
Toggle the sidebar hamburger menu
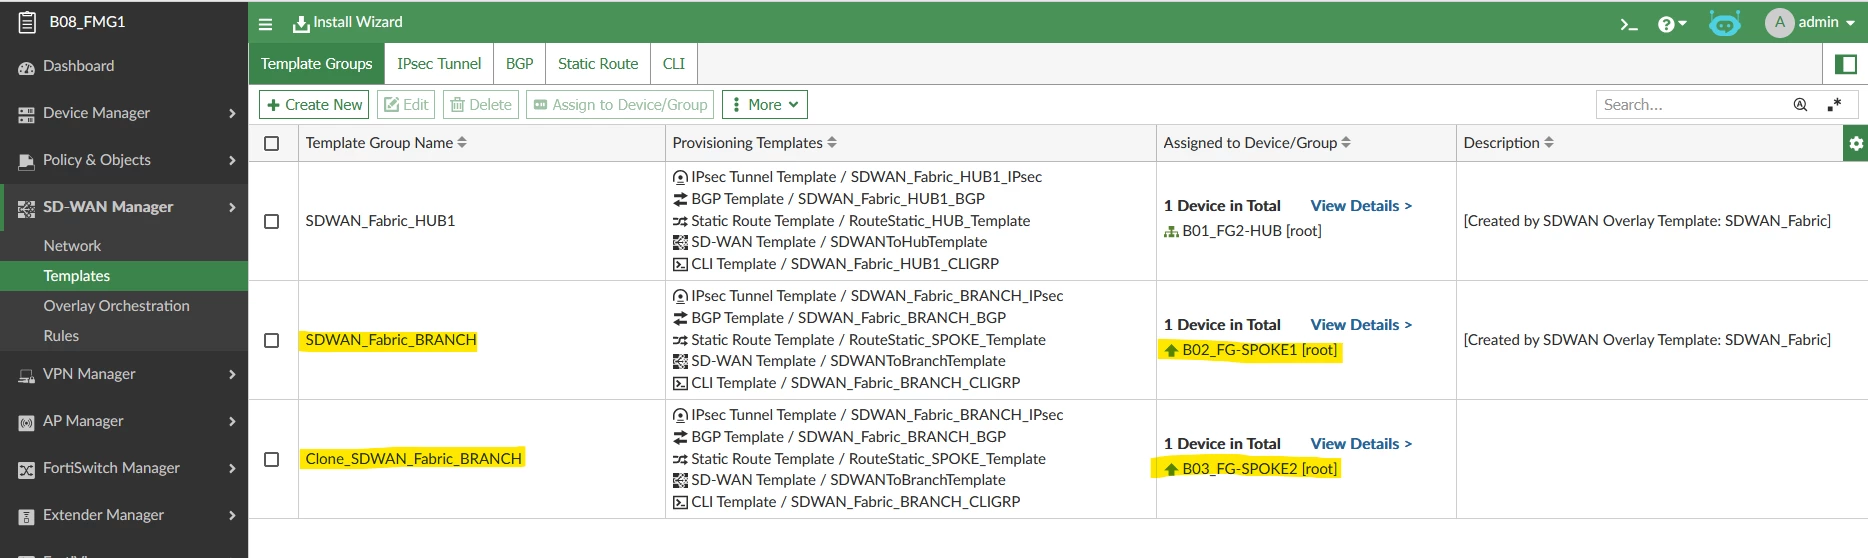[x=265, y=24]
